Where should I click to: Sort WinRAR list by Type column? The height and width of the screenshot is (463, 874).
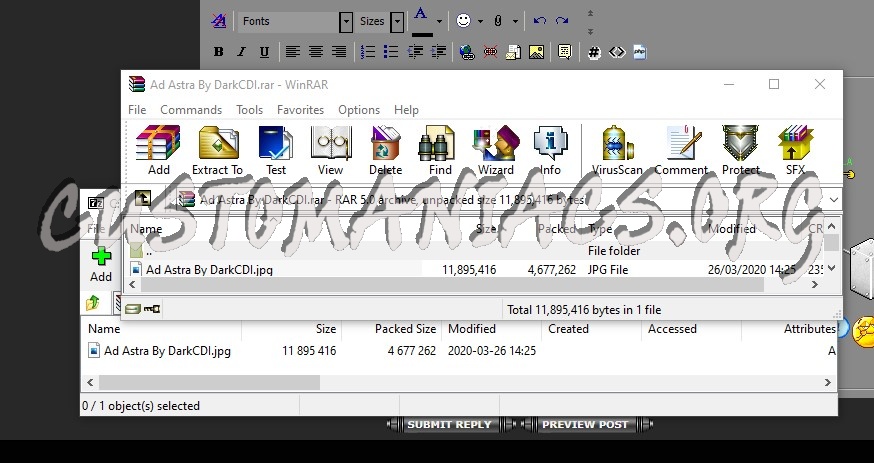(600, 229)
